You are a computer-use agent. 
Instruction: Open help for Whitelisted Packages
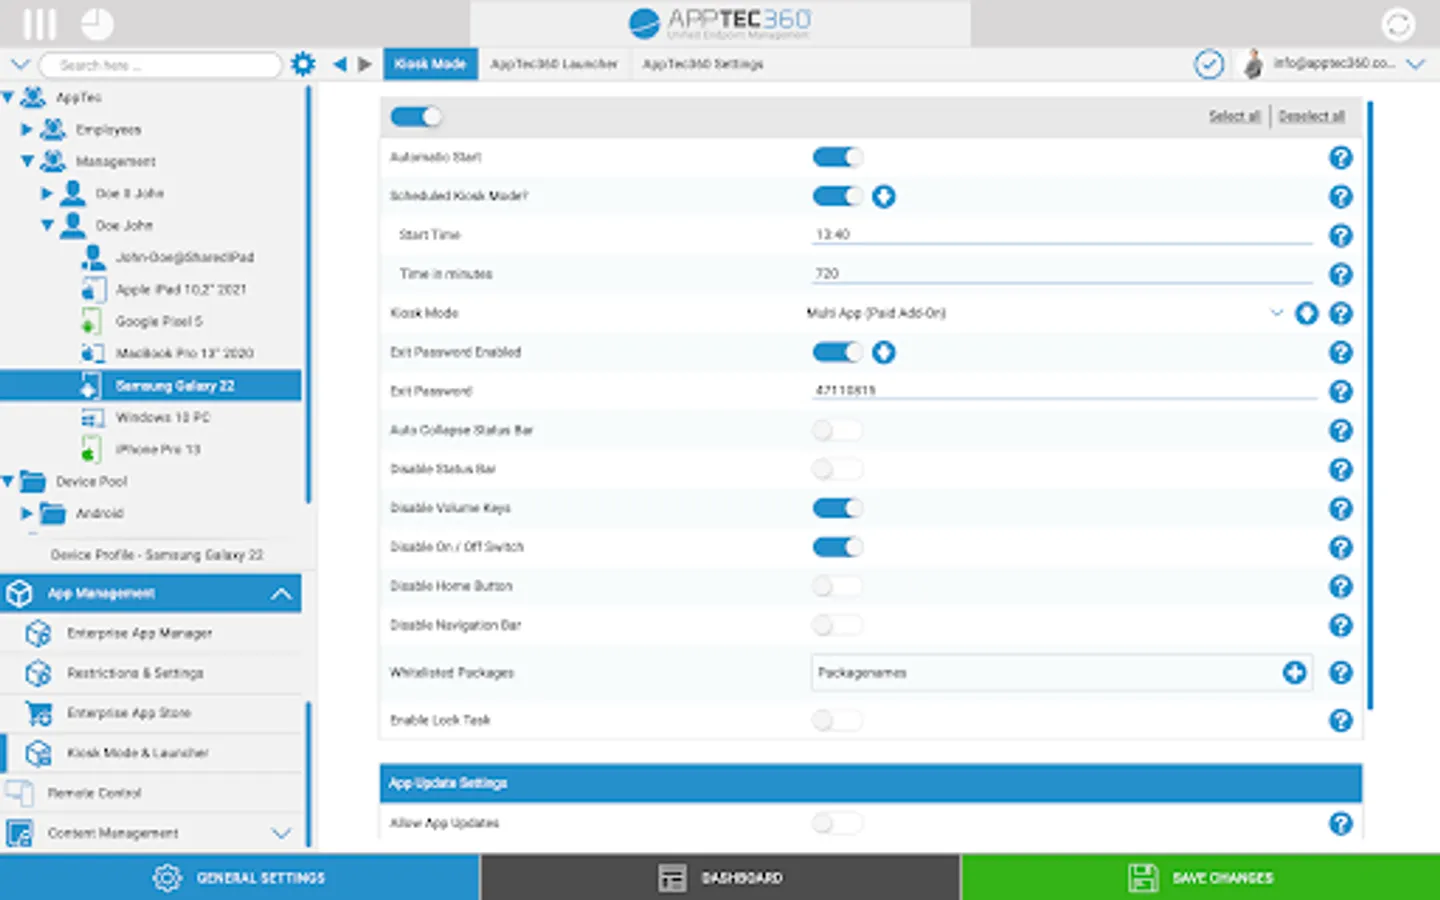point(1341,673)
